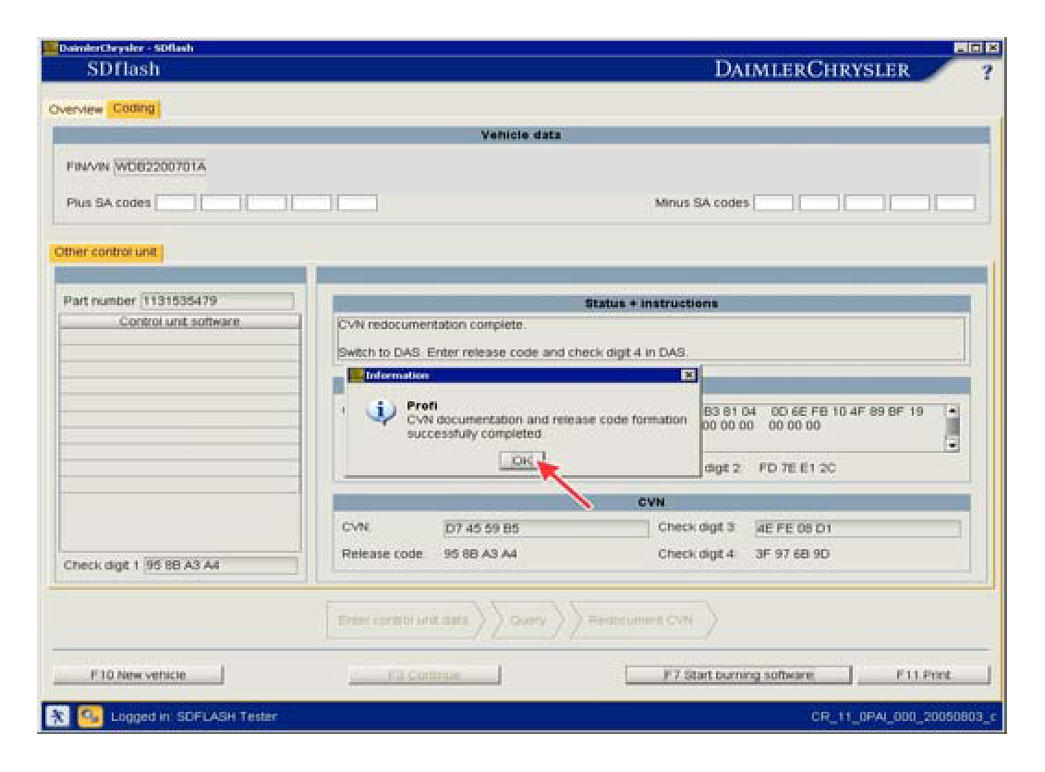
Task: Click the SDflash icon in main title bar
Action: coord(49,47)
